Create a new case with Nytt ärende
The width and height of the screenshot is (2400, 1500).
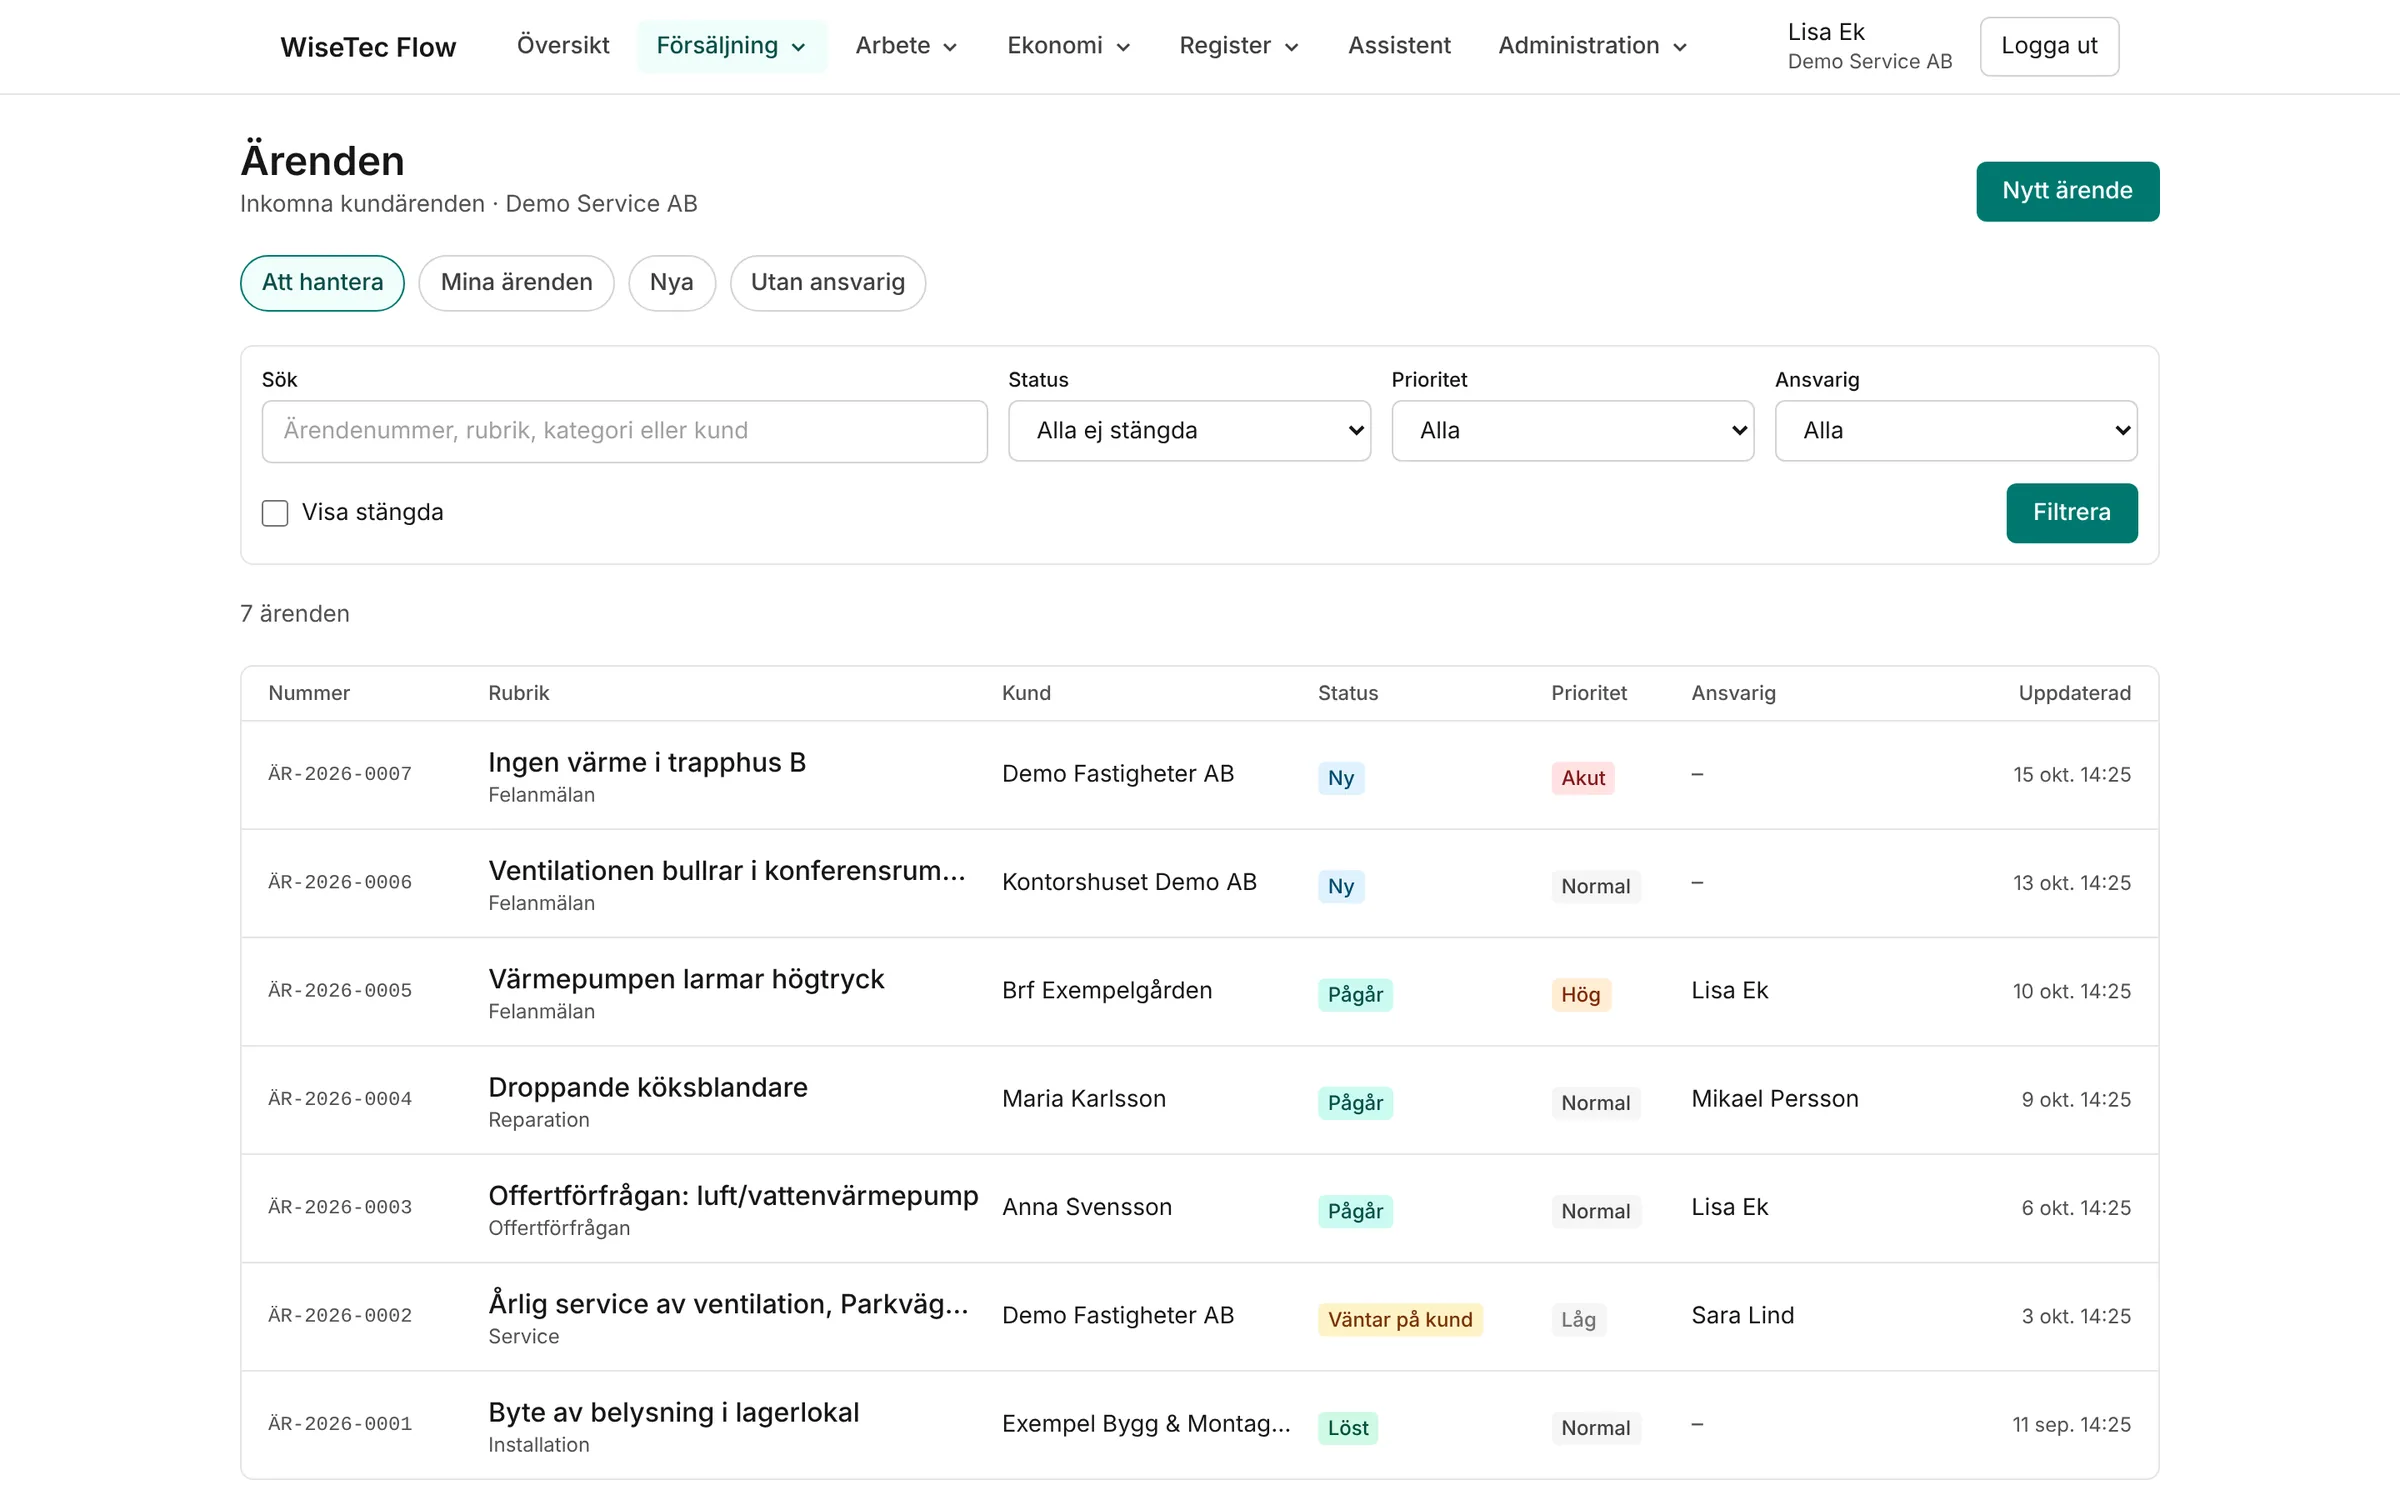click(x=2067, y=191)
